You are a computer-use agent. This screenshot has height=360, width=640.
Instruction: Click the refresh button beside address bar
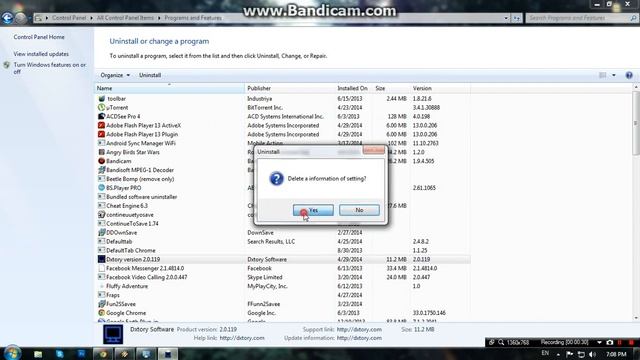517,18
